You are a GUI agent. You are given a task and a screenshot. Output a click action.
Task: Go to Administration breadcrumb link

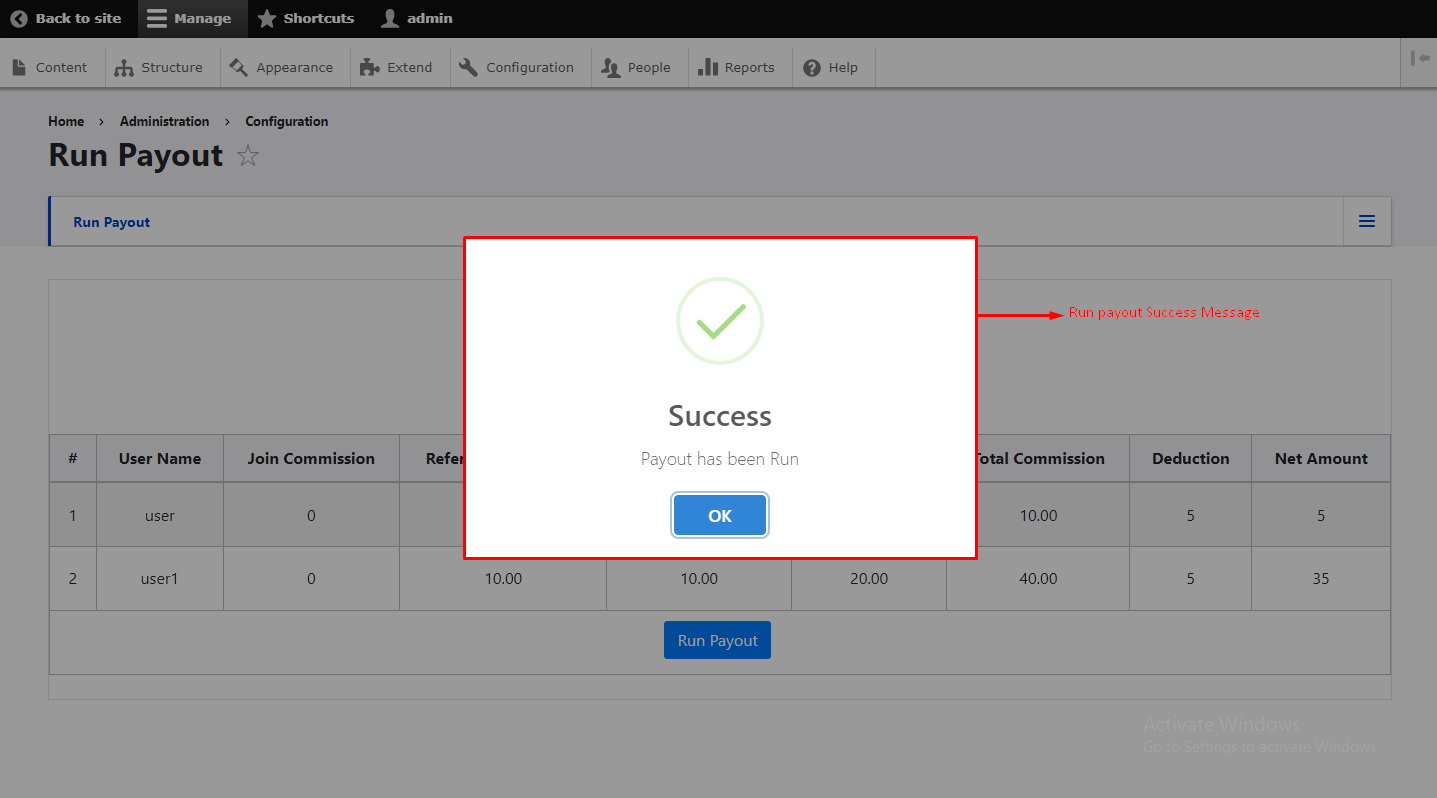164,121
